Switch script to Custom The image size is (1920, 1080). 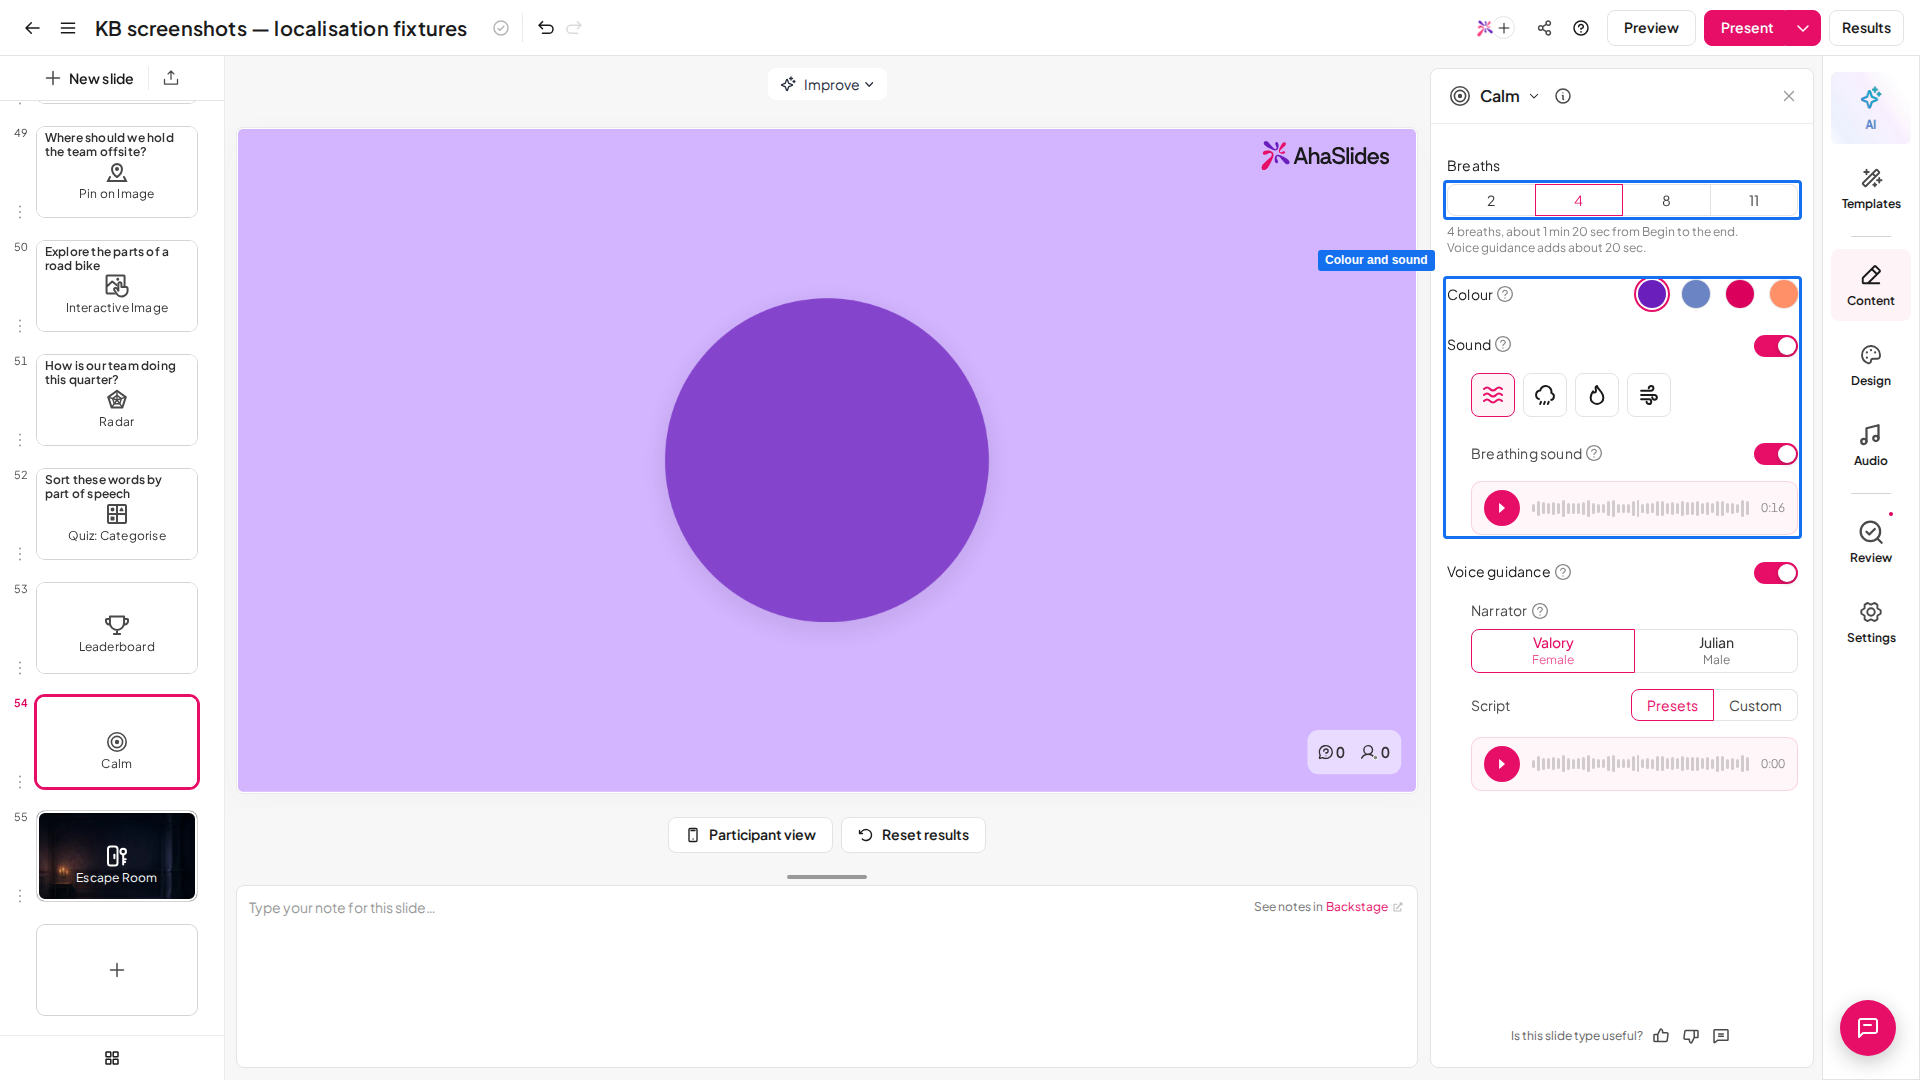click(x=1755, y=706)
